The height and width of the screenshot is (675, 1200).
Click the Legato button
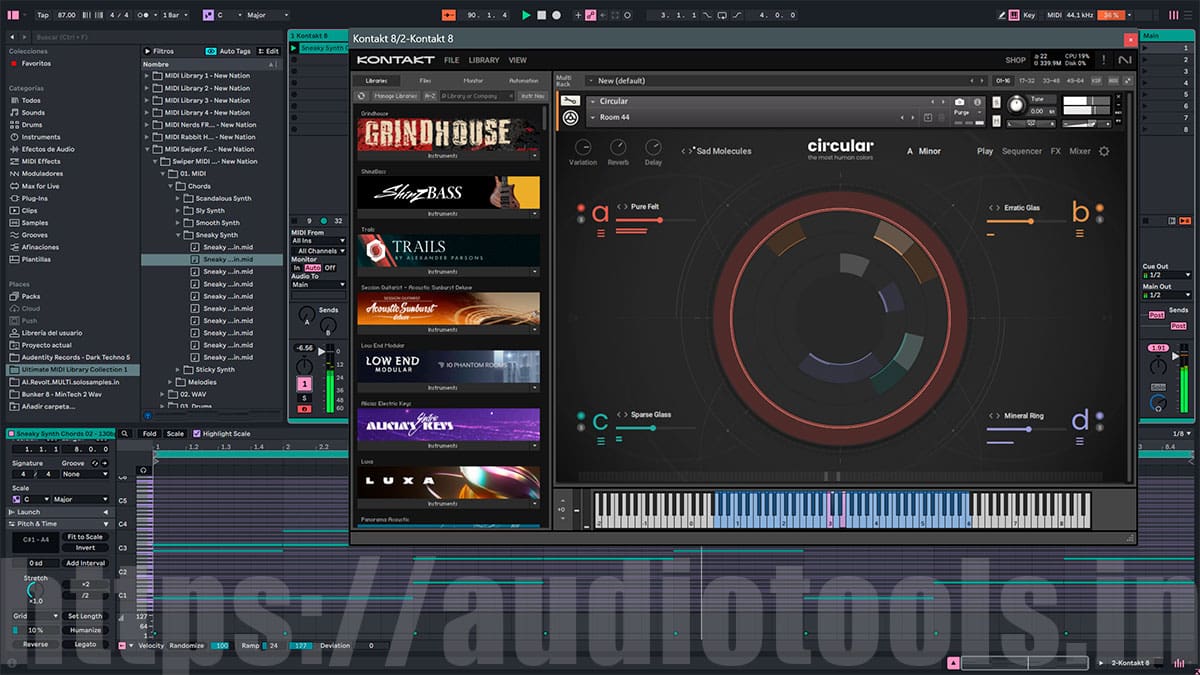click(x=85, y=644)
